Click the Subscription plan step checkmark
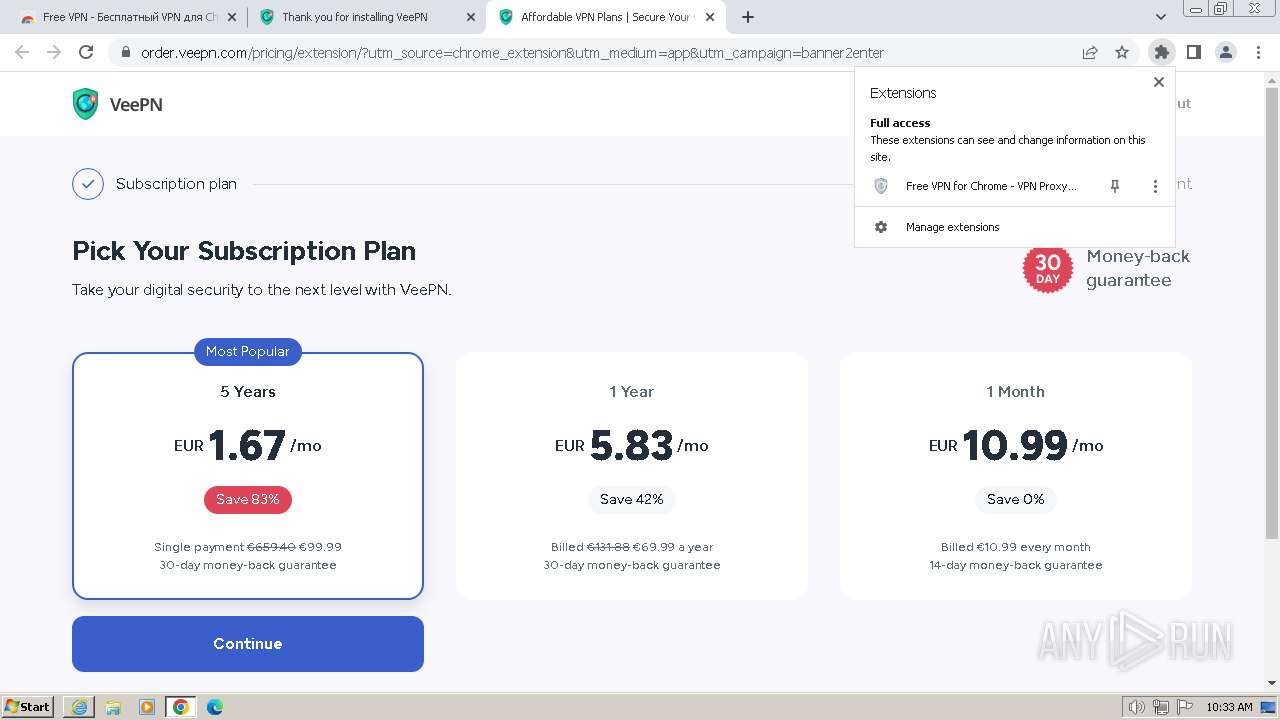This screenshot has width=1280, height=720. 88,184
